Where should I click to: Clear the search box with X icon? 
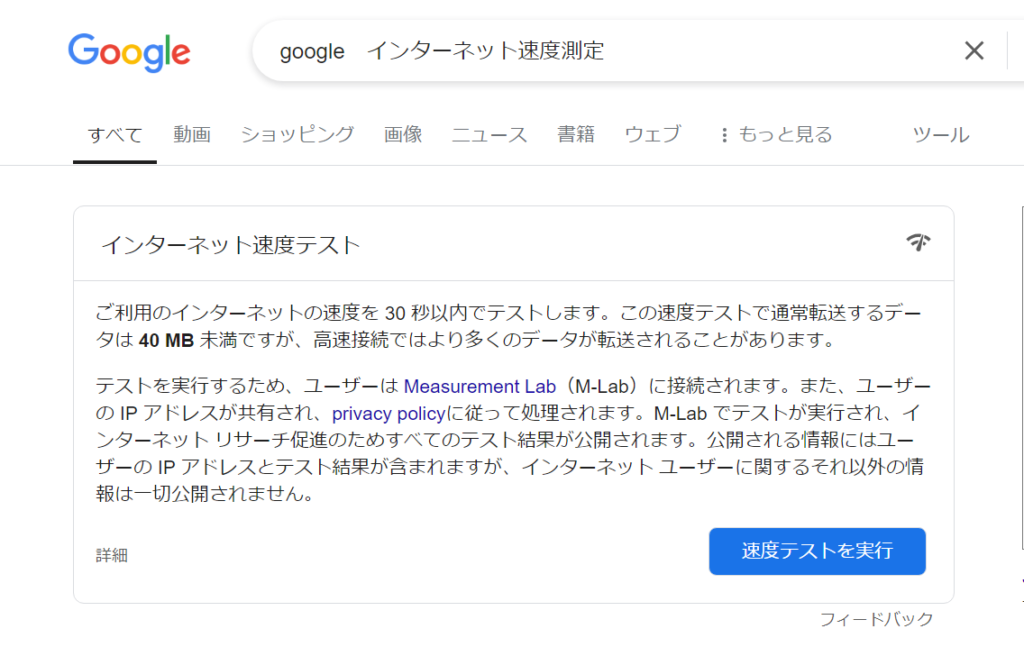click(x=973, y=51)
